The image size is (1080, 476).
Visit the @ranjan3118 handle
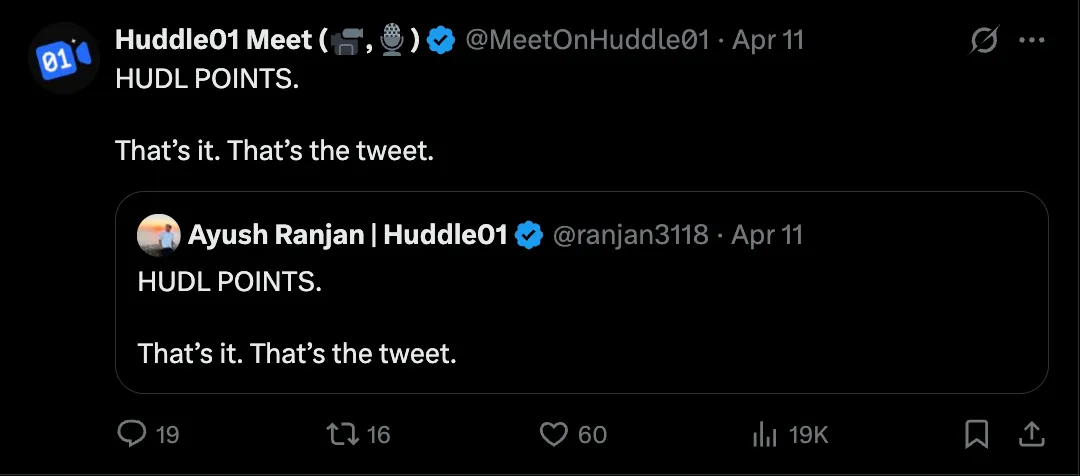point(631,236)
